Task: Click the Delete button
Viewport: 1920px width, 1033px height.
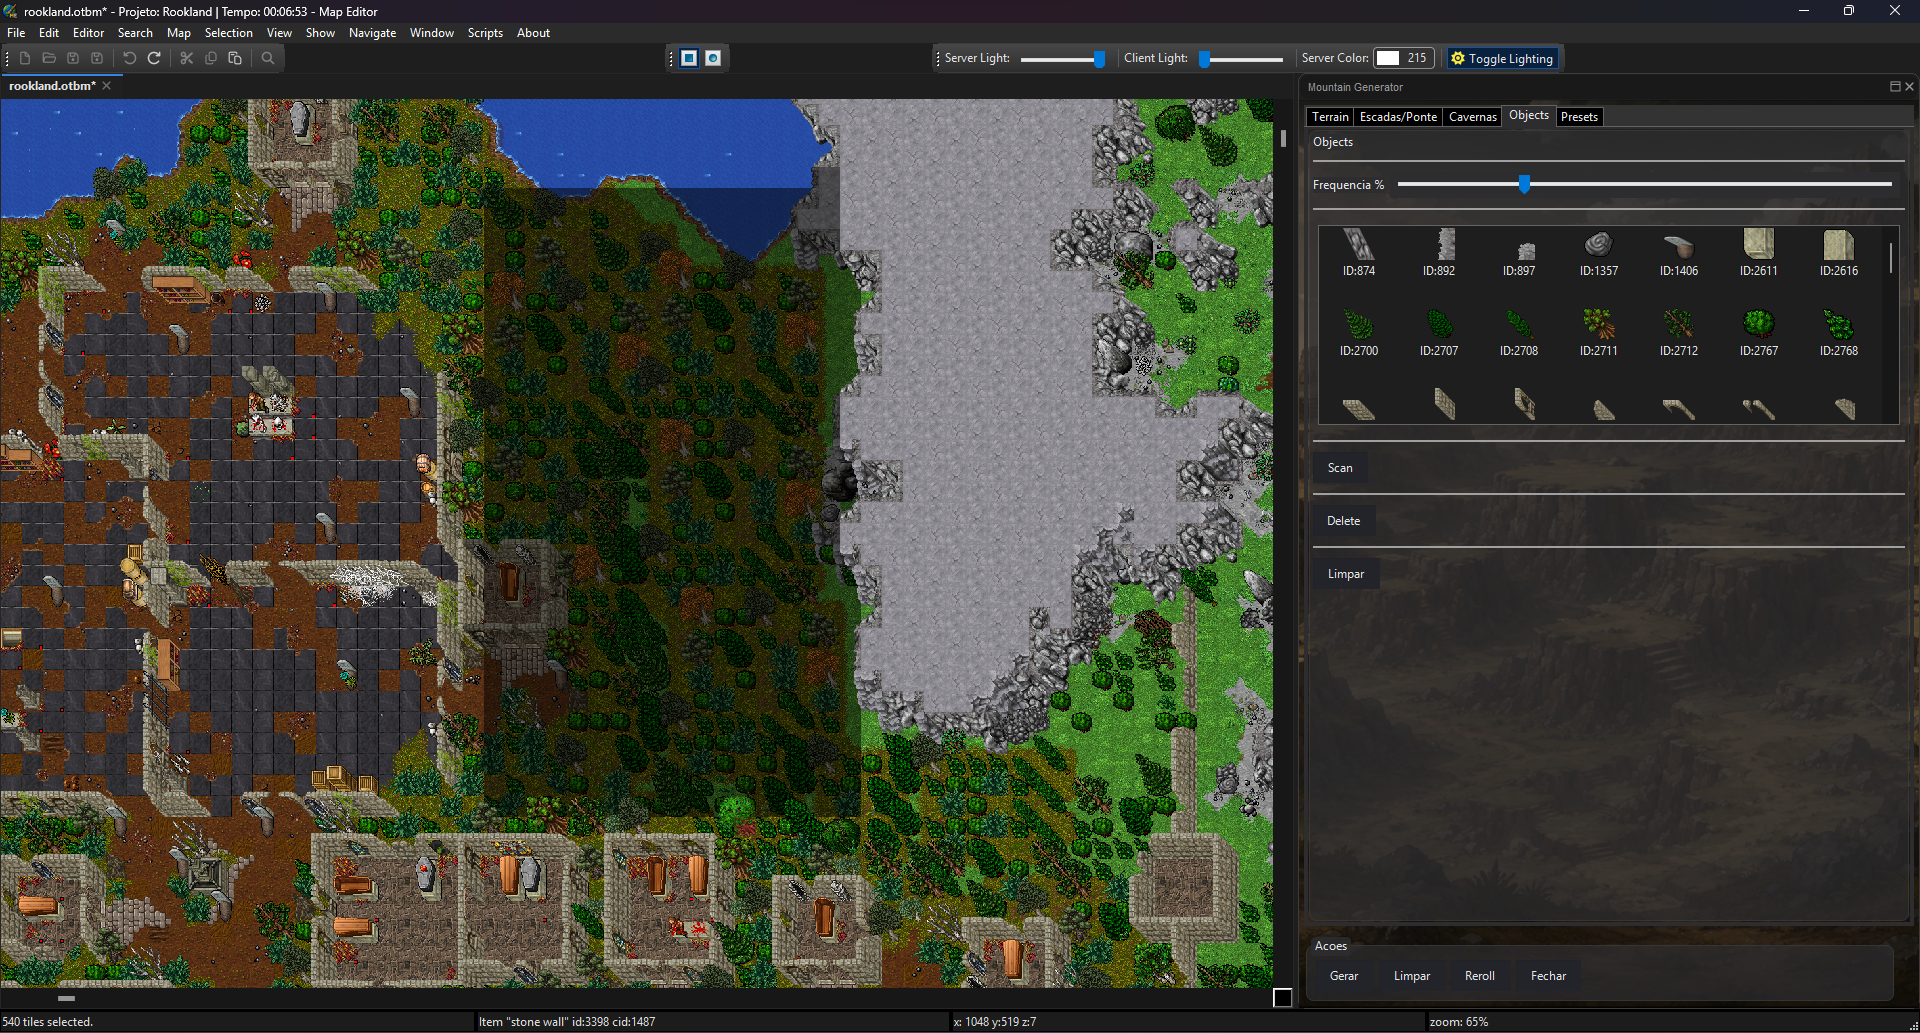Action: point(1343,521)
